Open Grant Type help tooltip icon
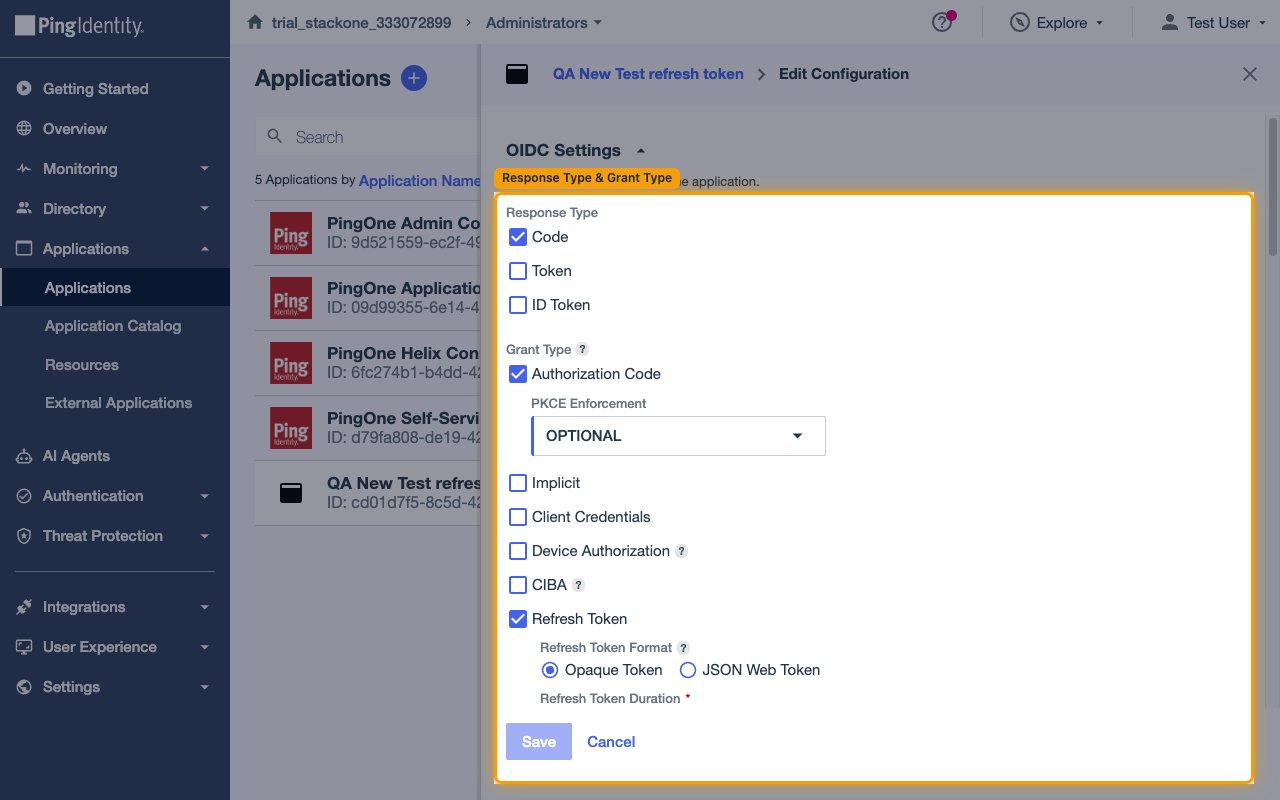 coord(583,350)
